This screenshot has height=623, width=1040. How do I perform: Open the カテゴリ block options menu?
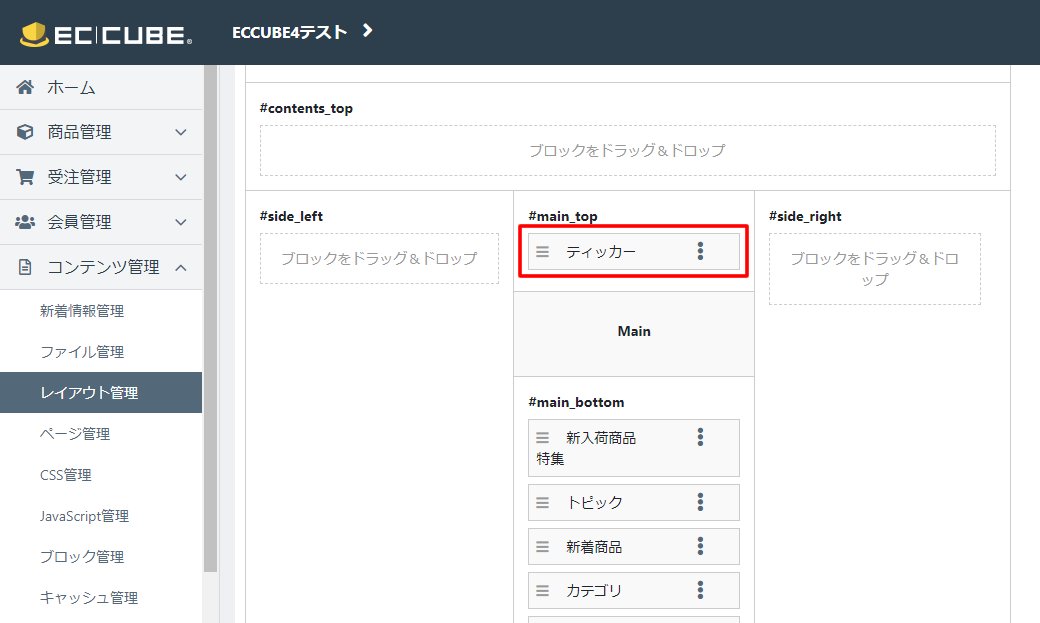(x=700, y=590)
